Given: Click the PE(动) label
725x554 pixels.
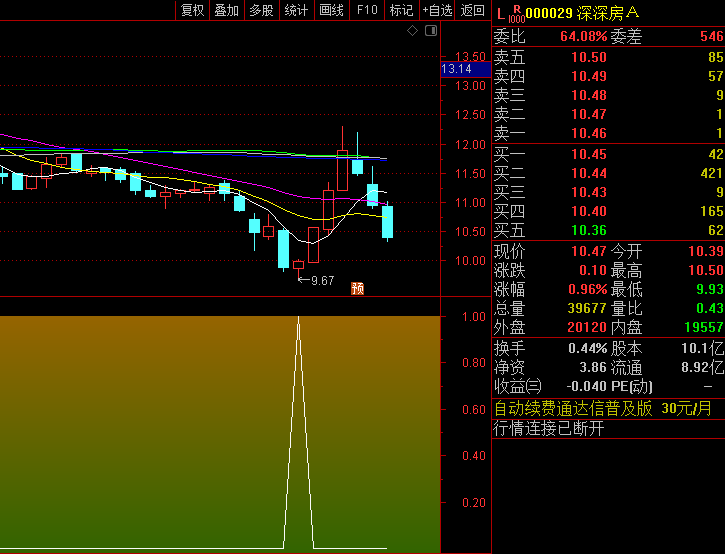Looking at the screenshot, I should [632, 386].
